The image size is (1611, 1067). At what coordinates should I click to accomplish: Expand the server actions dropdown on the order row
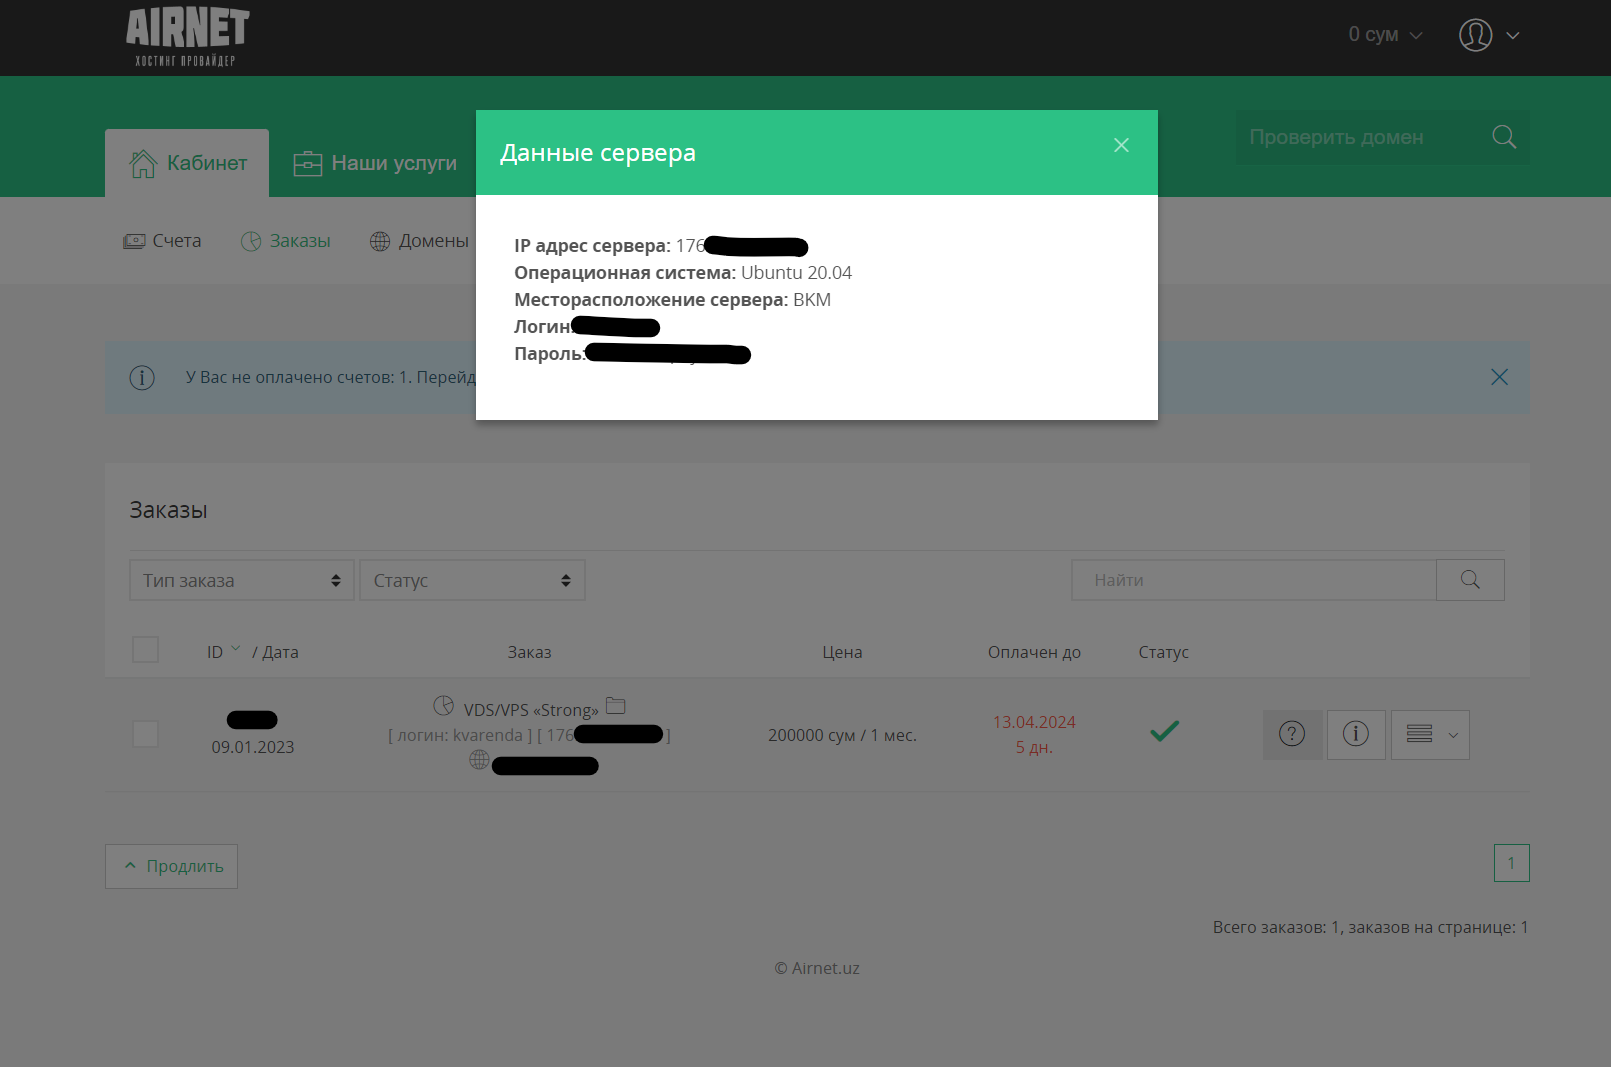pos(1430,734)
